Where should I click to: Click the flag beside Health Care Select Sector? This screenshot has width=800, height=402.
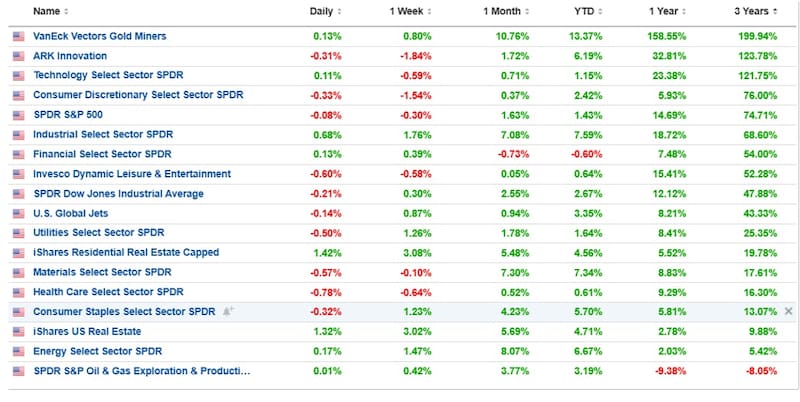17,292
